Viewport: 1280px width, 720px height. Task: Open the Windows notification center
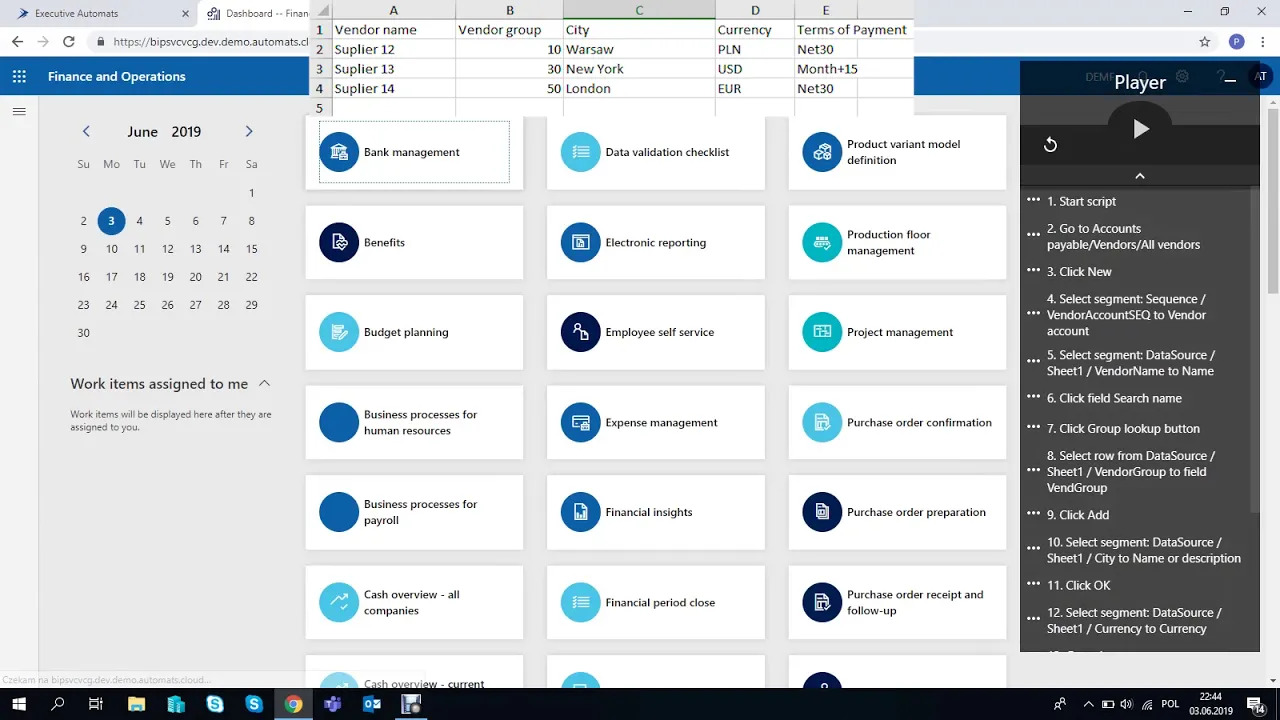point(1255,704)
